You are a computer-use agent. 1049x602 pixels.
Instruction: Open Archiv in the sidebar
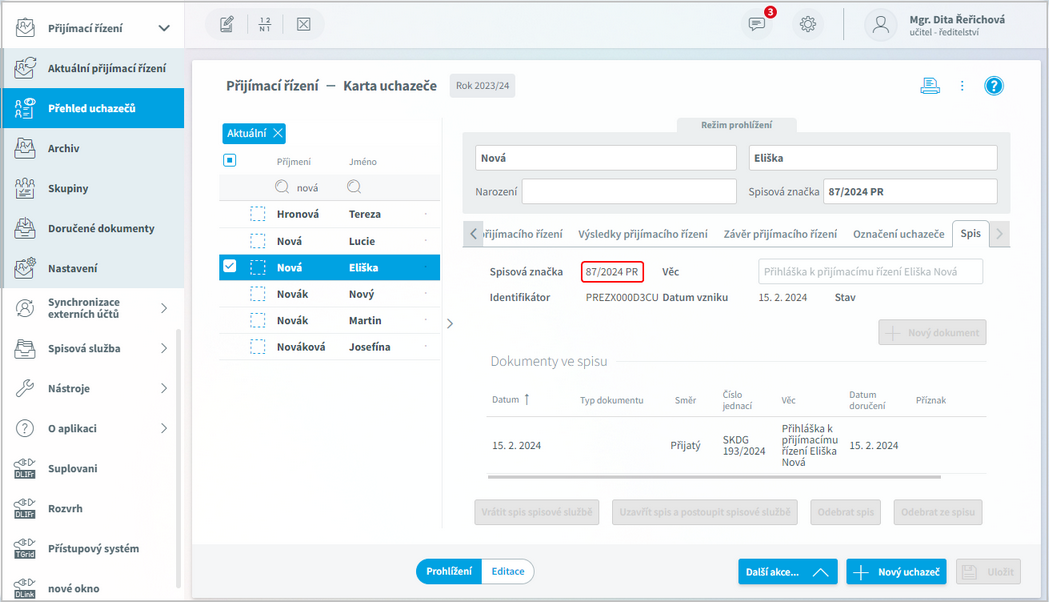[x=64, y=148]
